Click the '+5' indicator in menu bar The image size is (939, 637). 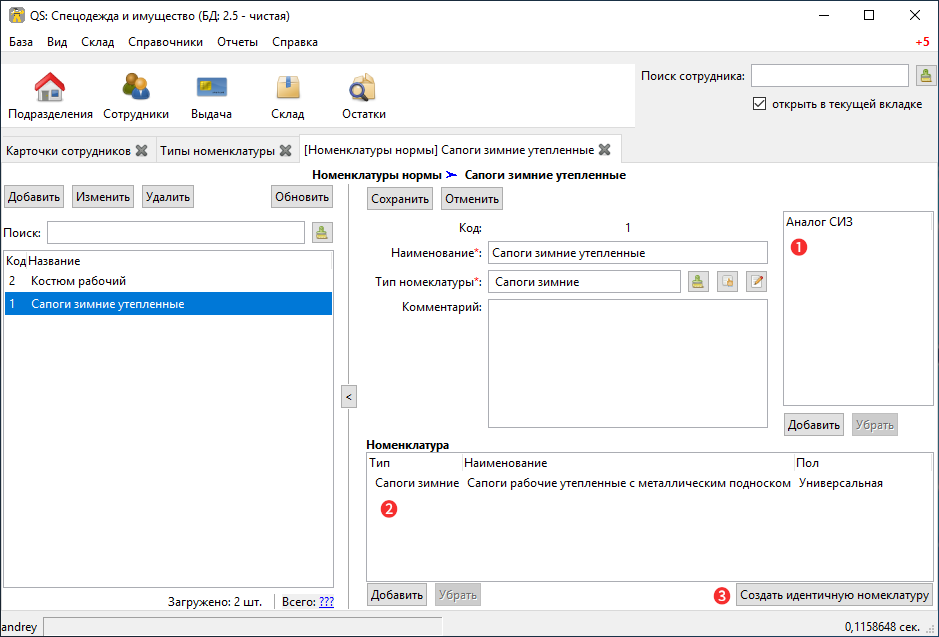tap(922, 42)
